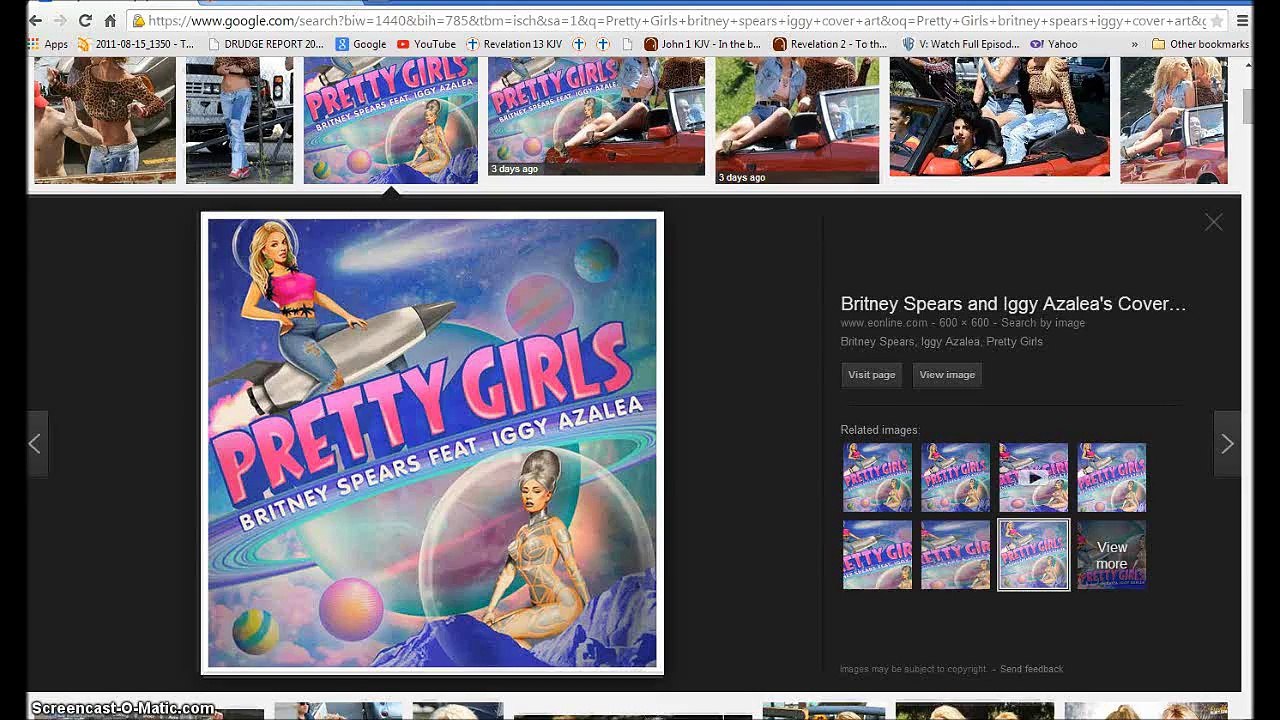Open the 2011-08-15_1350 bookmark
This screenshot has height=720, width=1280.
(x=136, y=44)
